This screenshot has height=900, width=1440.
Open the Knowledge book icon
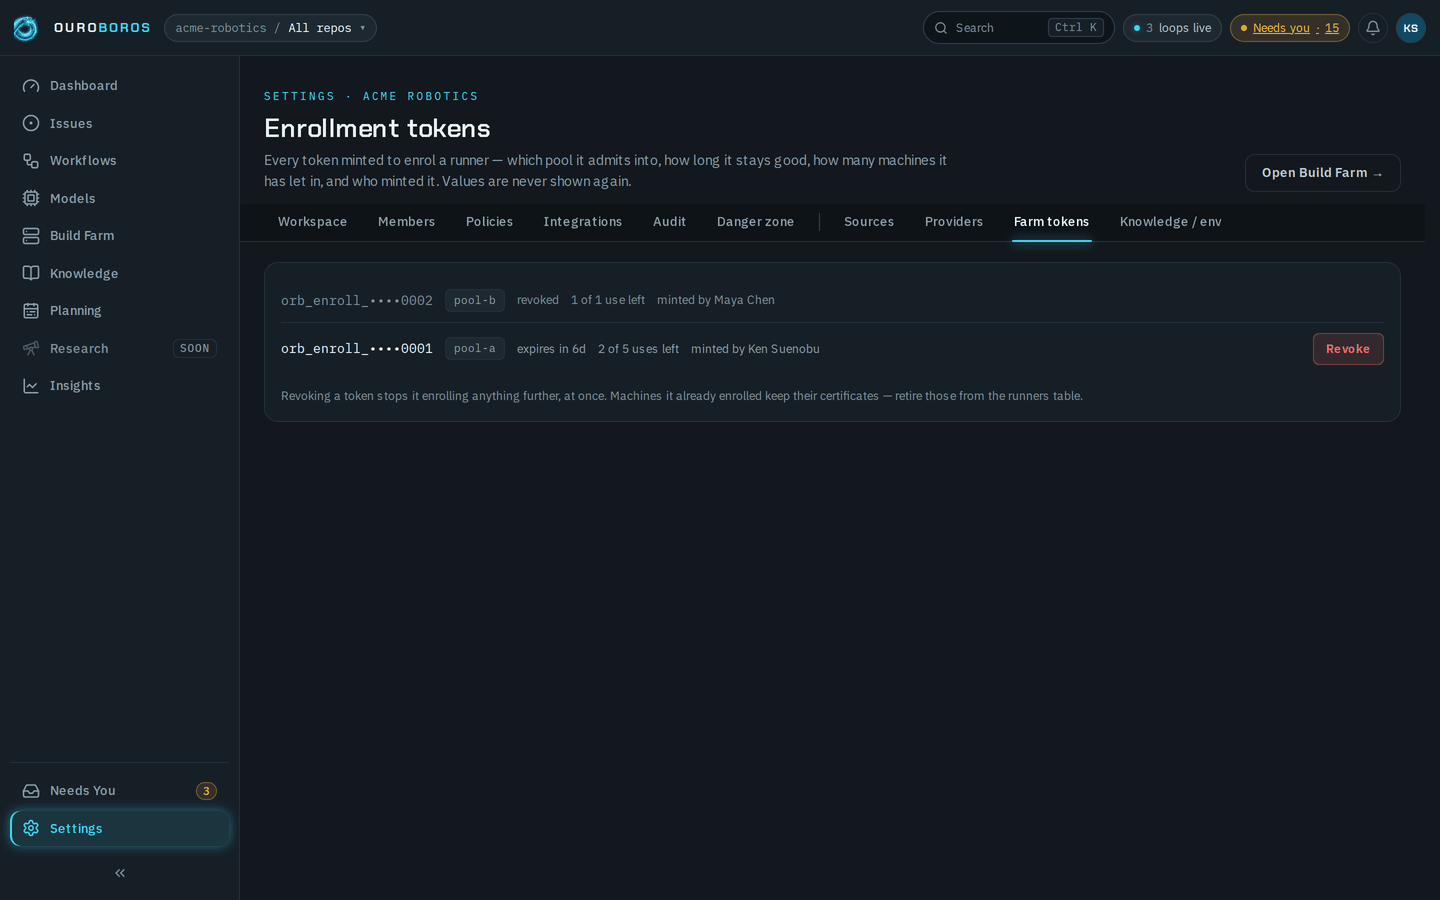[31, 273]
